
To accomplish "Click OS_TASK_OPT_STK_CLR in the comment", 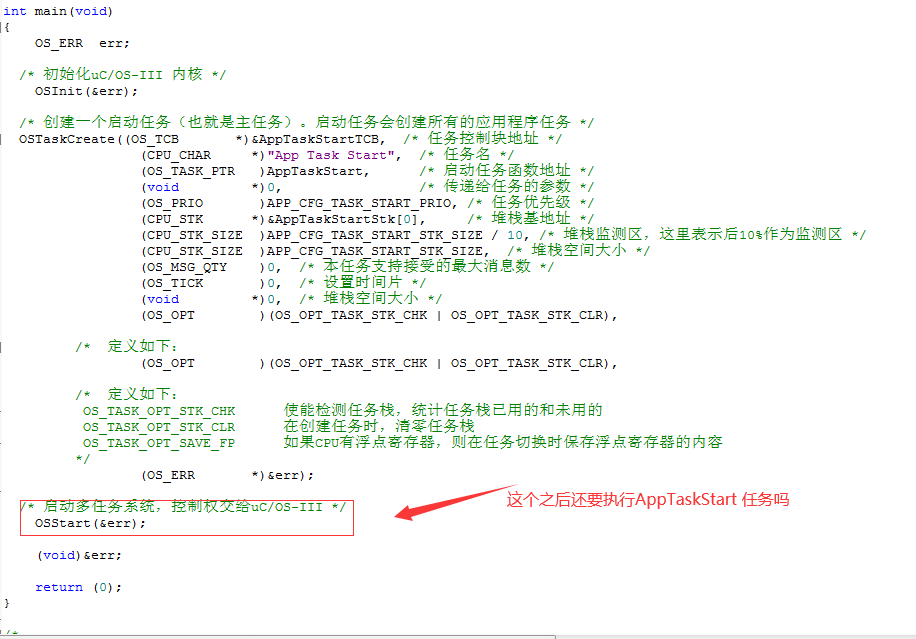I will pos(159,427).
